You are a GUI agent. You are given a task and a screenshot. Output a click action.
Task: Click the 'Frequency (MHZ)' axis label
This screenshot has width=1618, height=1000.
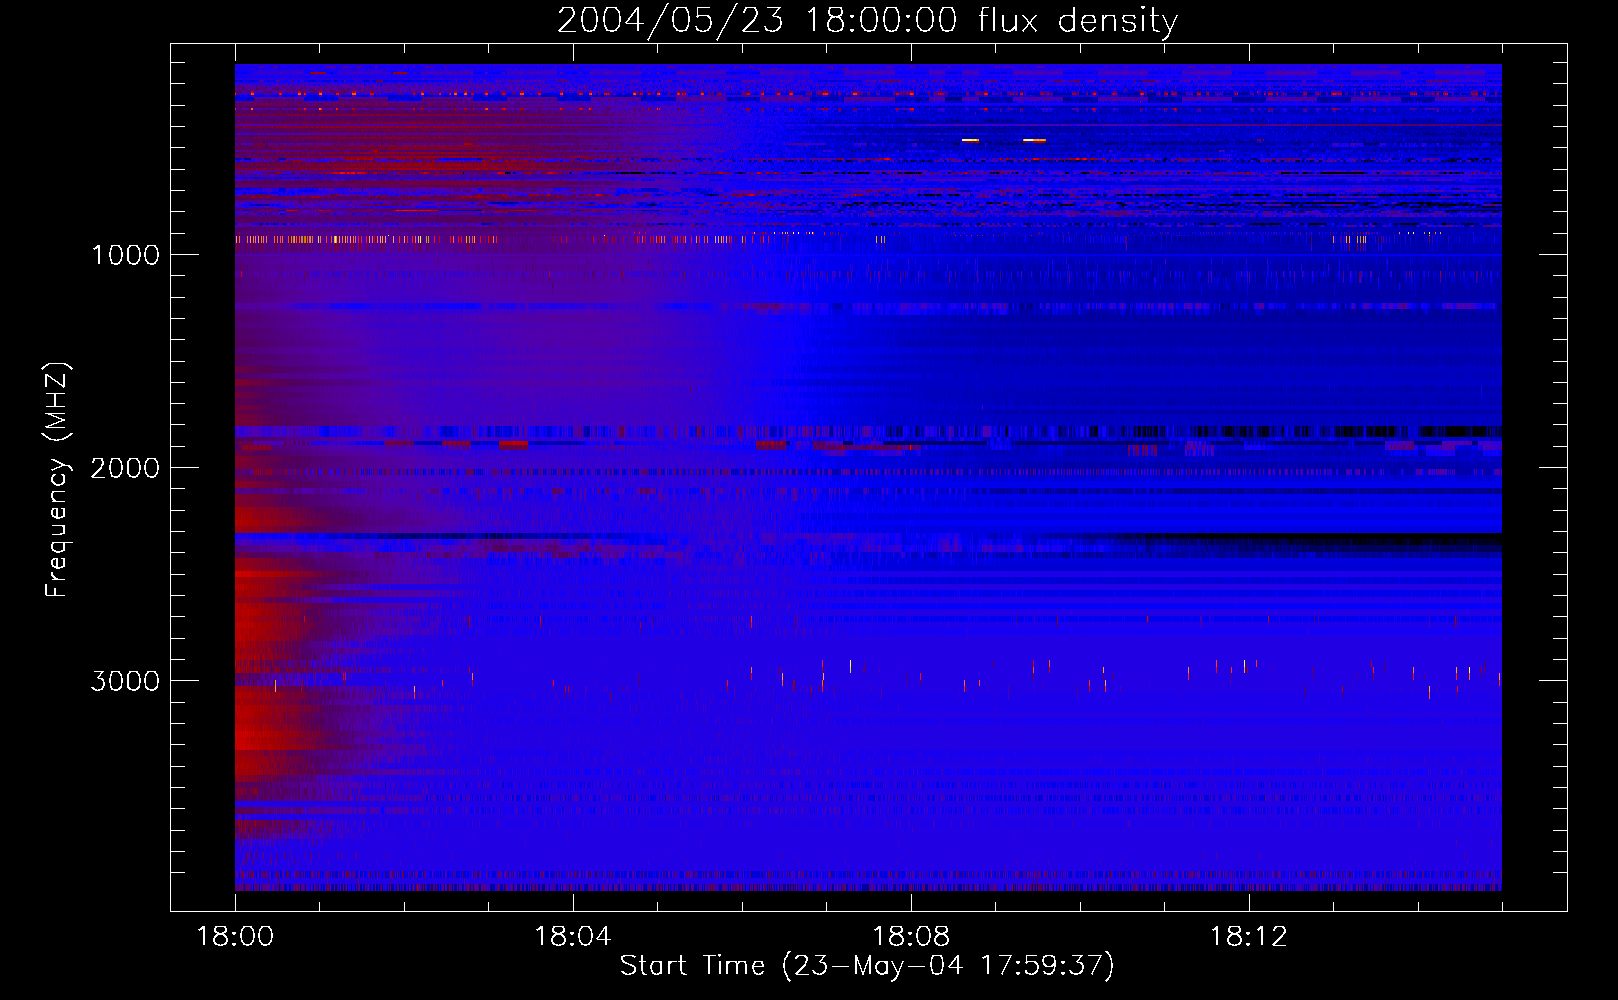click(x=58, y=480)
